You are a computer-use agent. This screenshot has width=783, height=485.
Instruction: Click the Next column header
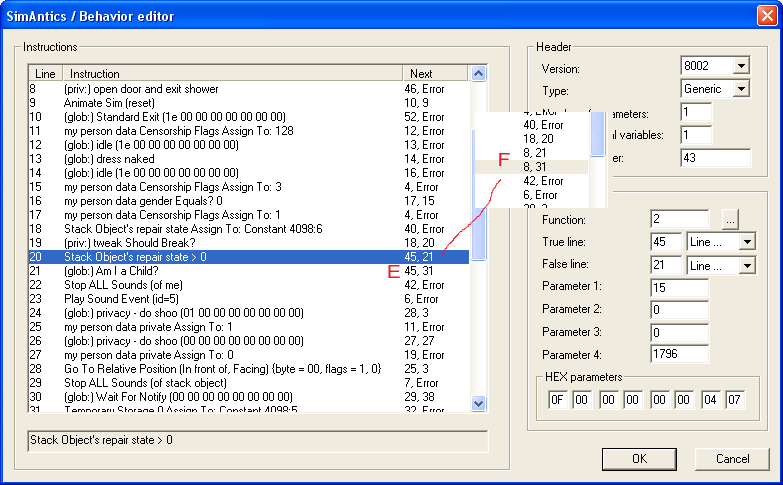435,73
